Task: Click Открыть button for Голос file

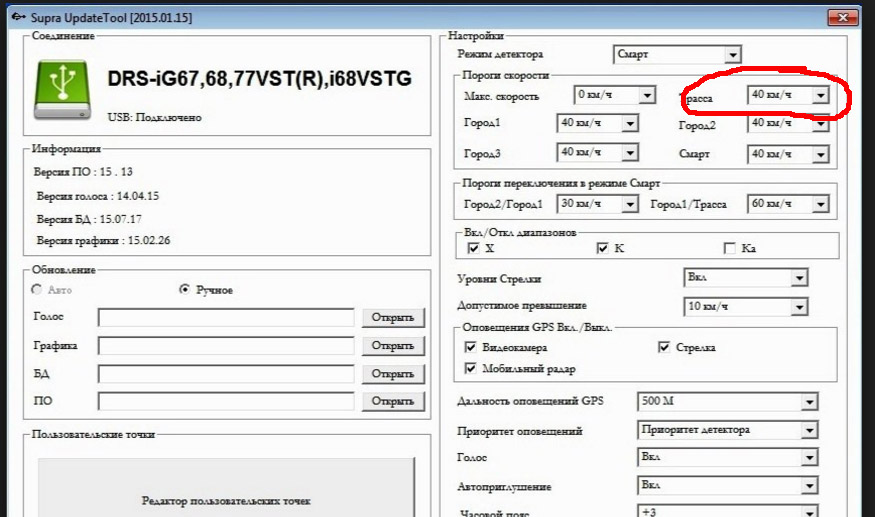Action: click(x=393, y=317)
